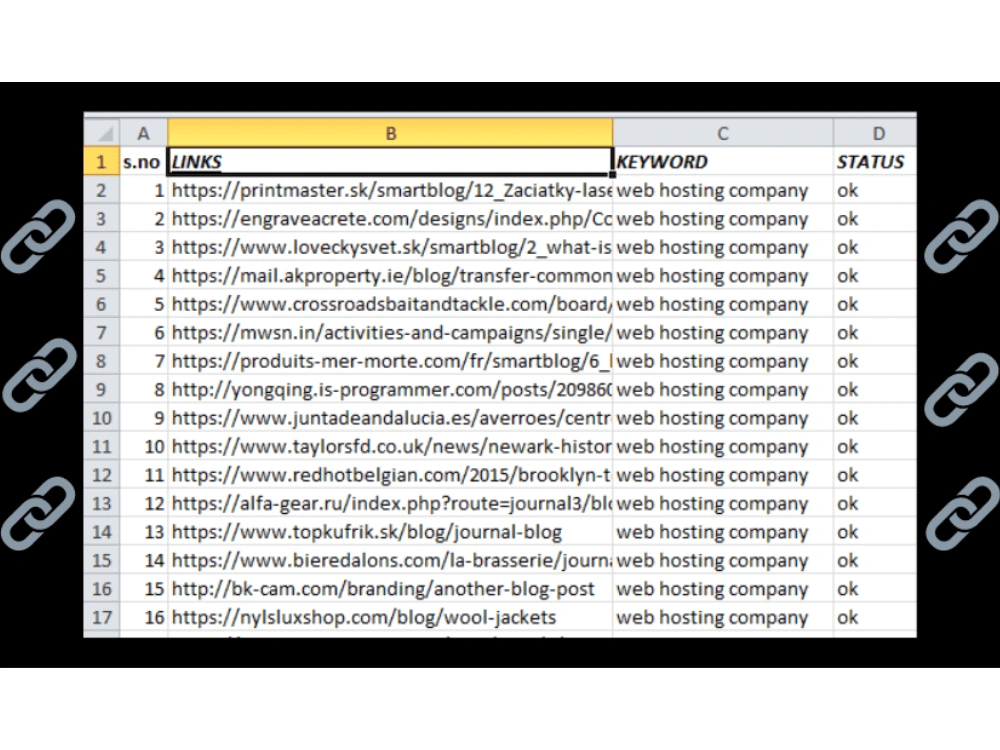Screen dimensions: 1000x750
Task: Click the KEYWORD header cell
Action: 723,161
